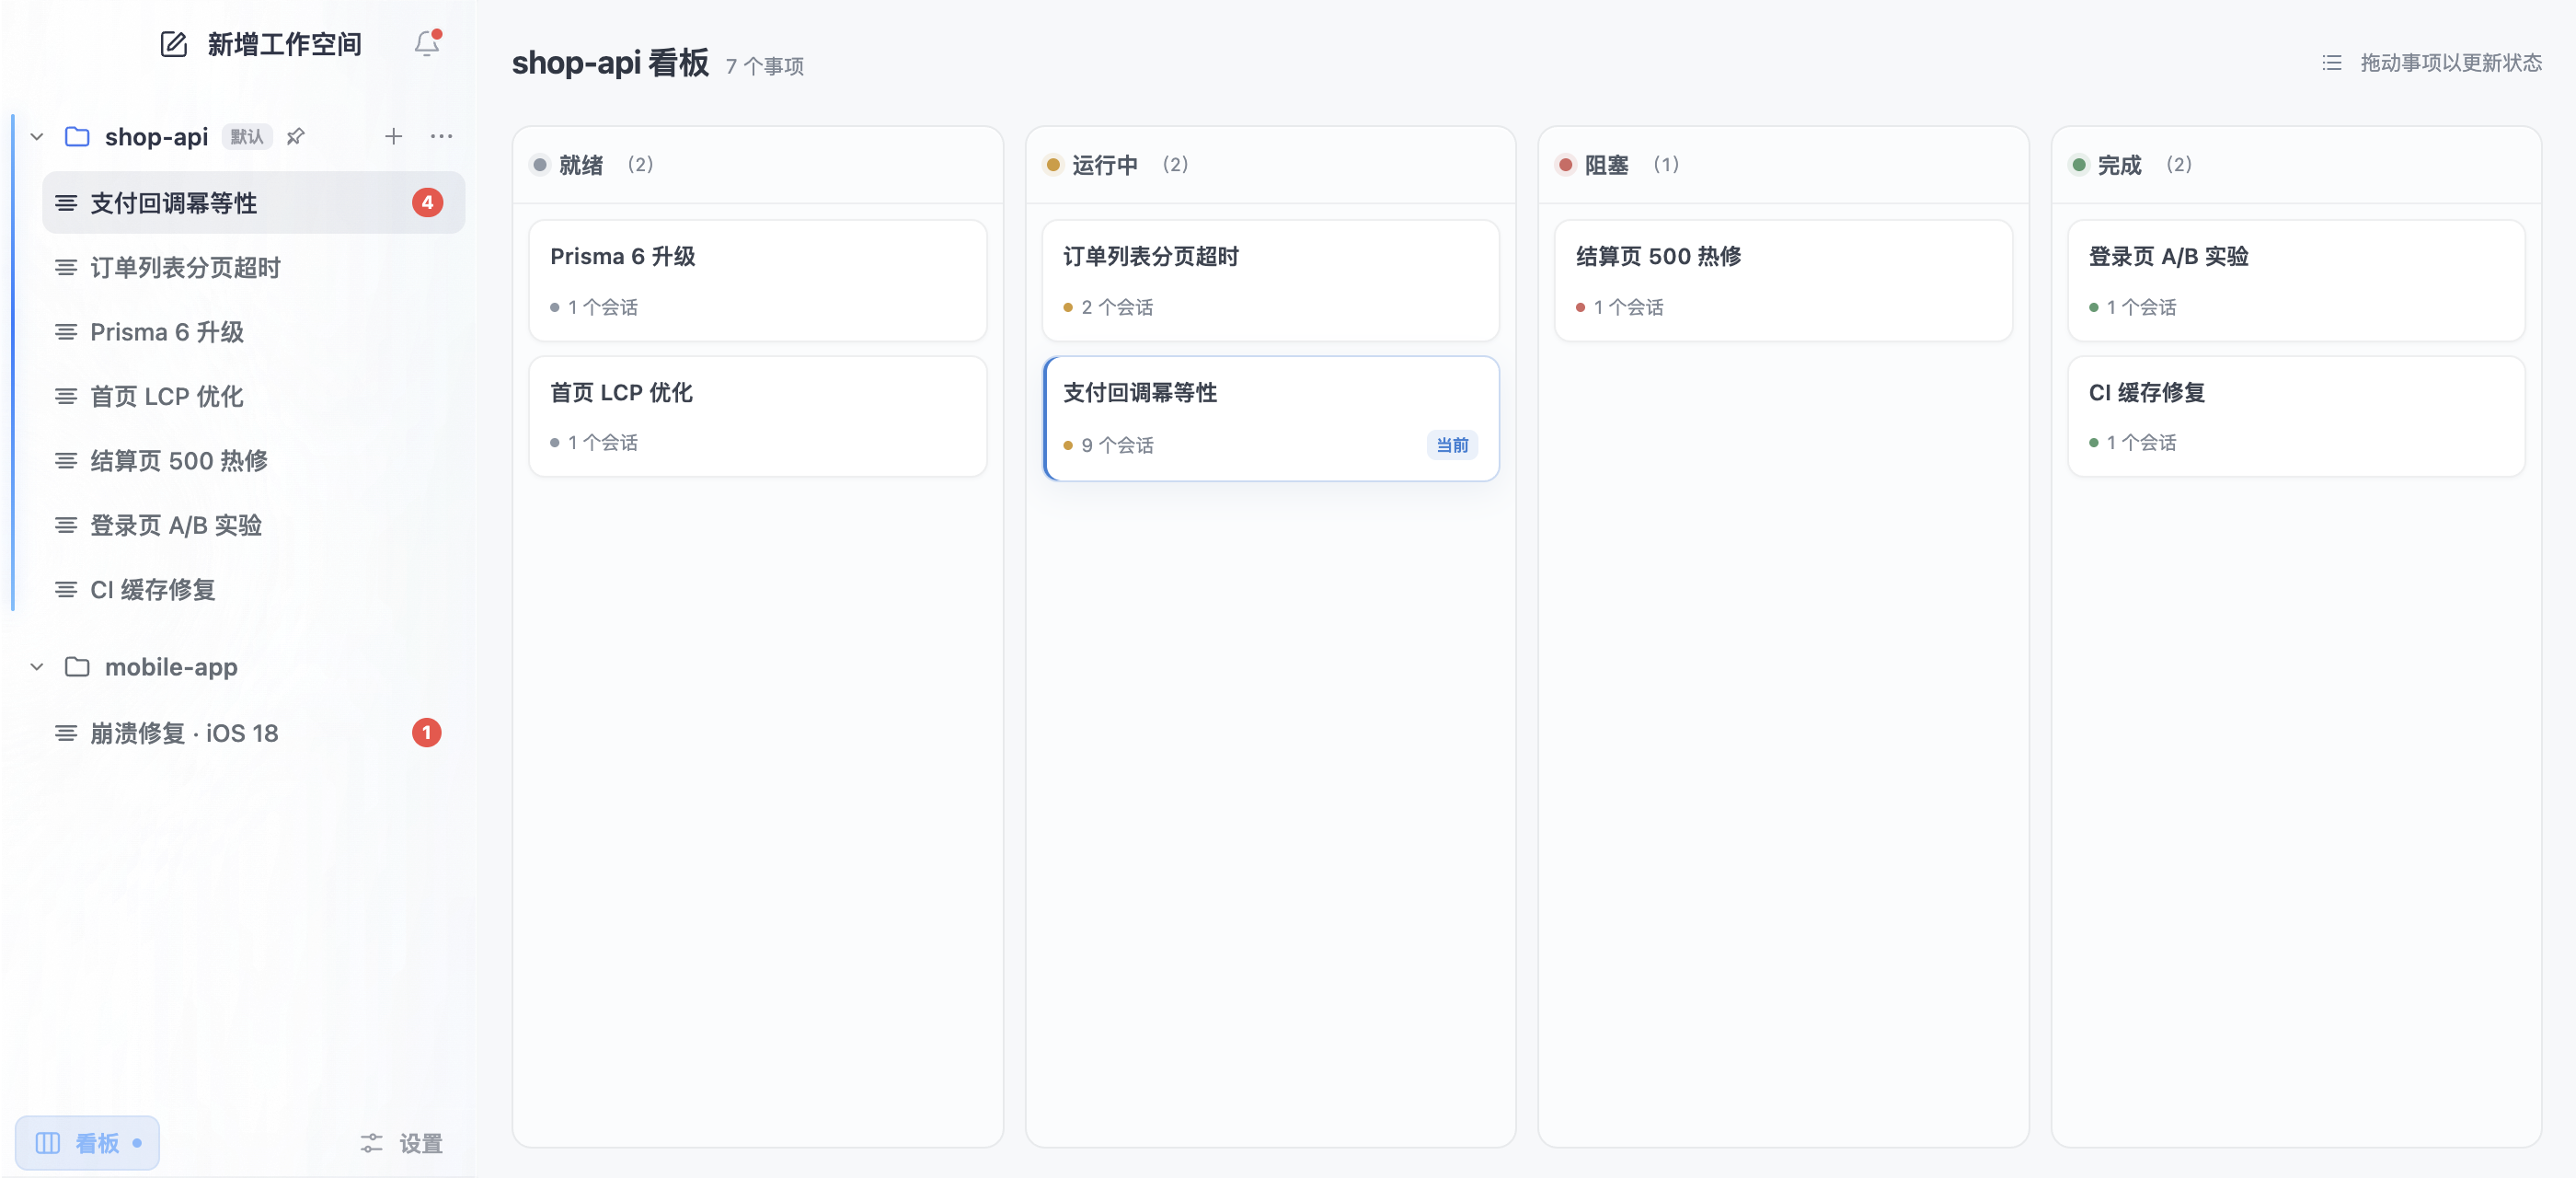Click the red badge showing 1
Screen dimensions: 2576x1178
pos(427,733)
